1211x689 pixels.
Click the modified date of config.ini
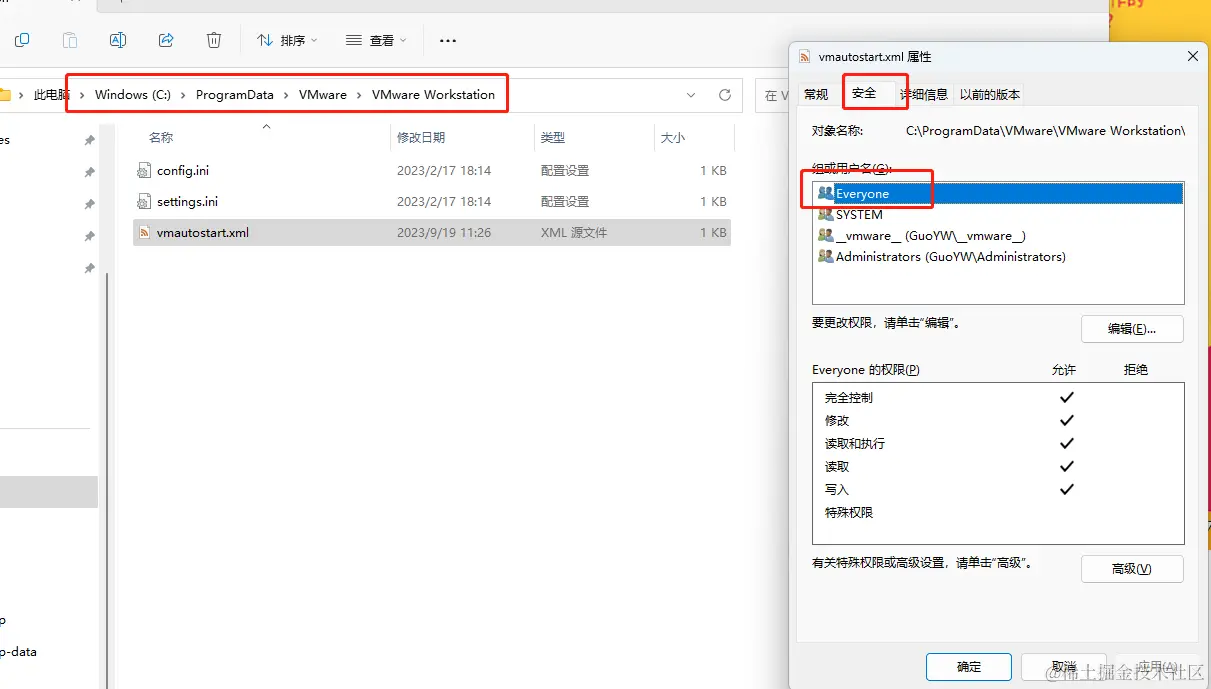tap(444, 171)
